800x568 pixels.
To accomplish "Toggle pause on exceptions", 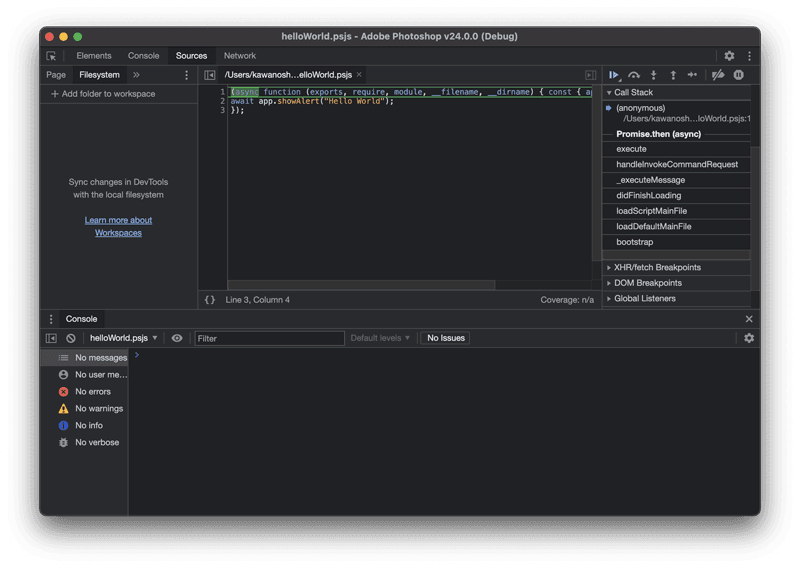I will [x=739, y=75].
